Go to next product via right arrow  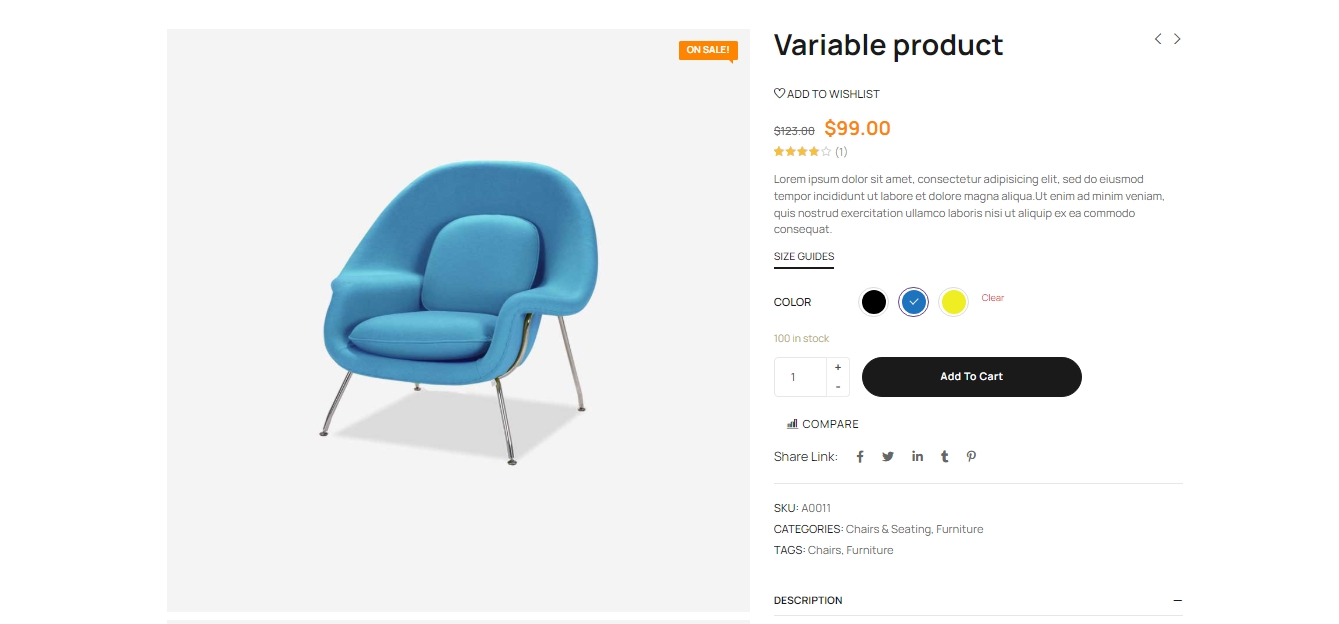point(1177,38)
